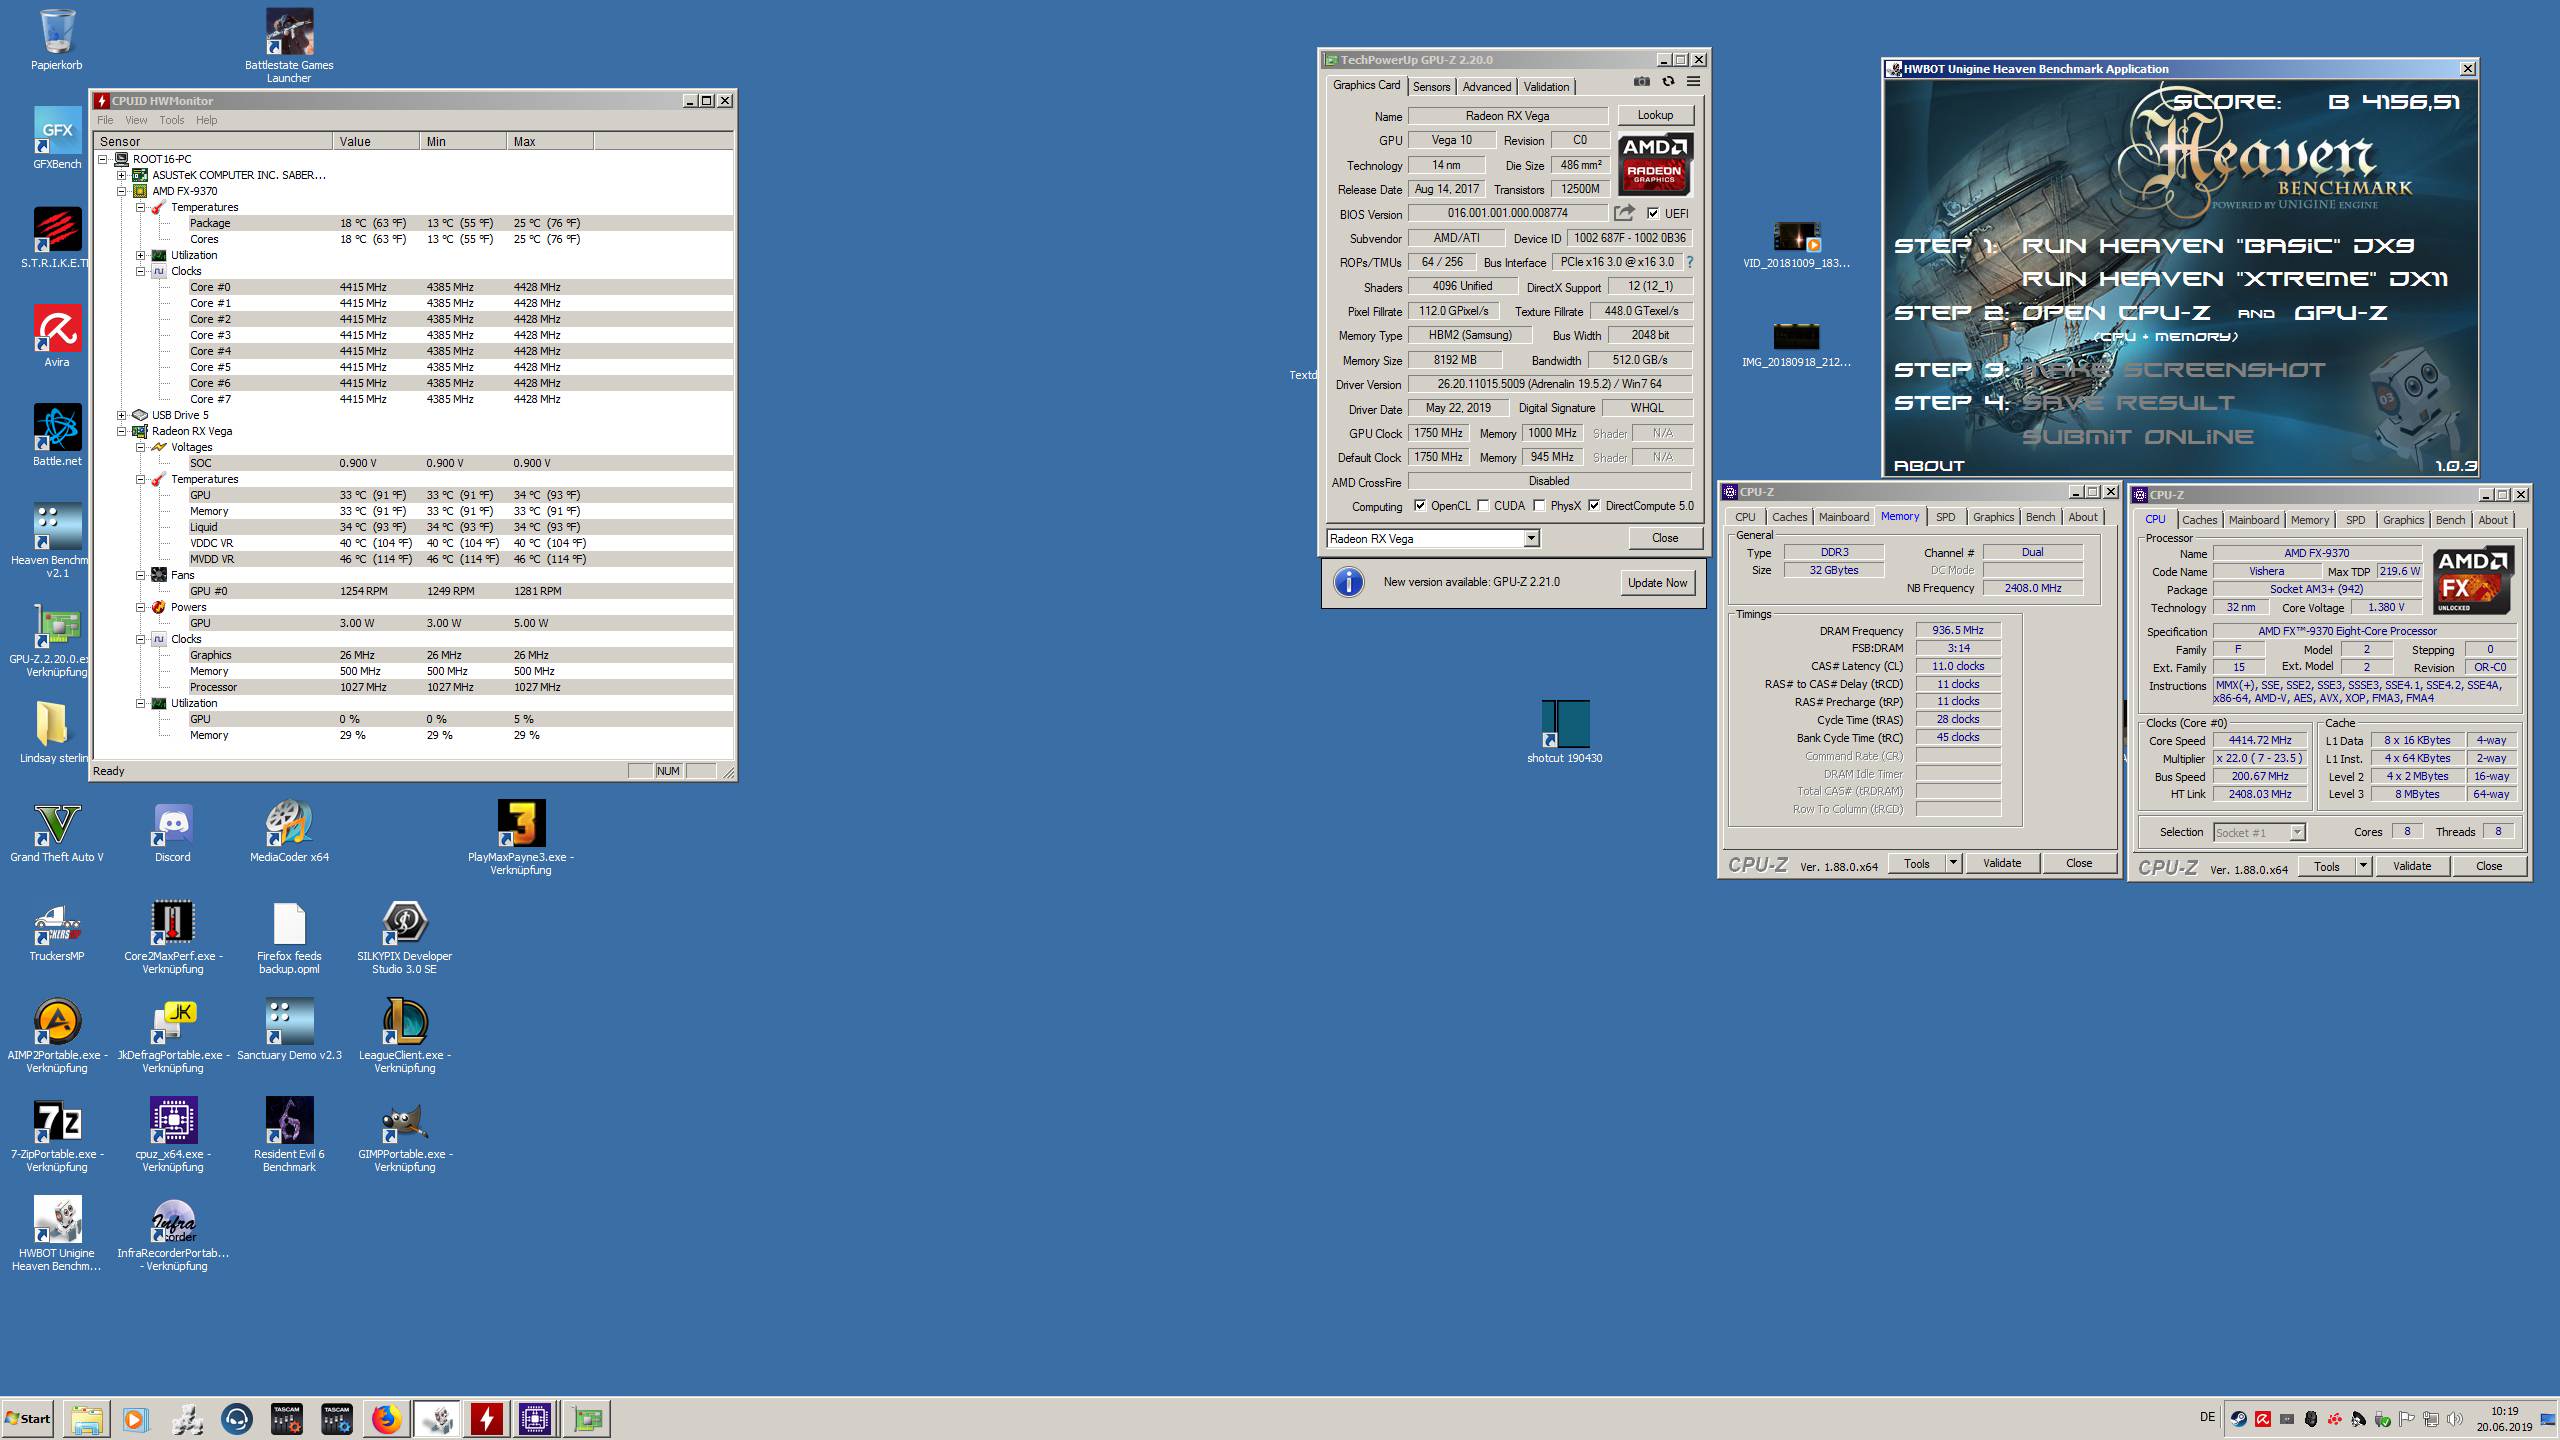This screenshot has width=2560, height=1440.
Task: Click the Lookup button in GPU-Z
Action: pyautogui.click(x=1655, y=115)
